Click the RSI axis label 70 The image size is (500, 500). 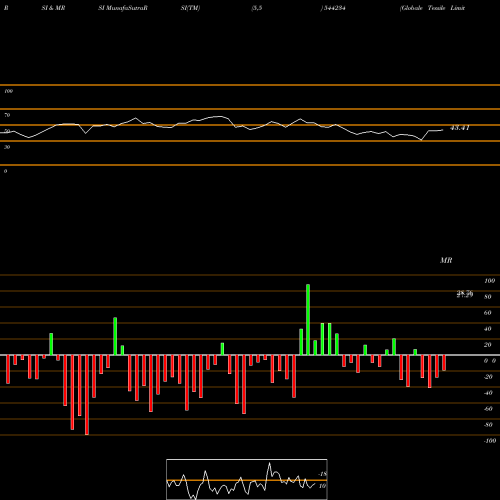(x=7, y=115)
